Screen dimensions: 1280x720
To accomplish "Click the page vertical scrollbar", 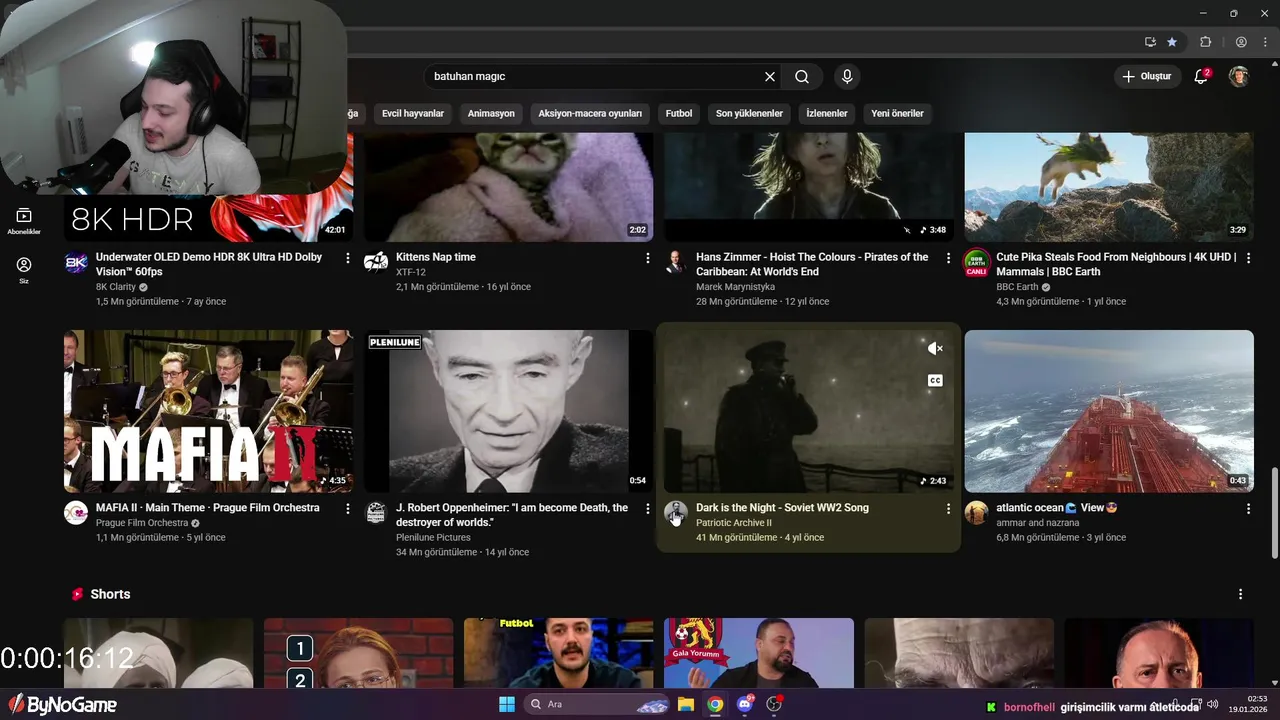I will point(1274,513).
